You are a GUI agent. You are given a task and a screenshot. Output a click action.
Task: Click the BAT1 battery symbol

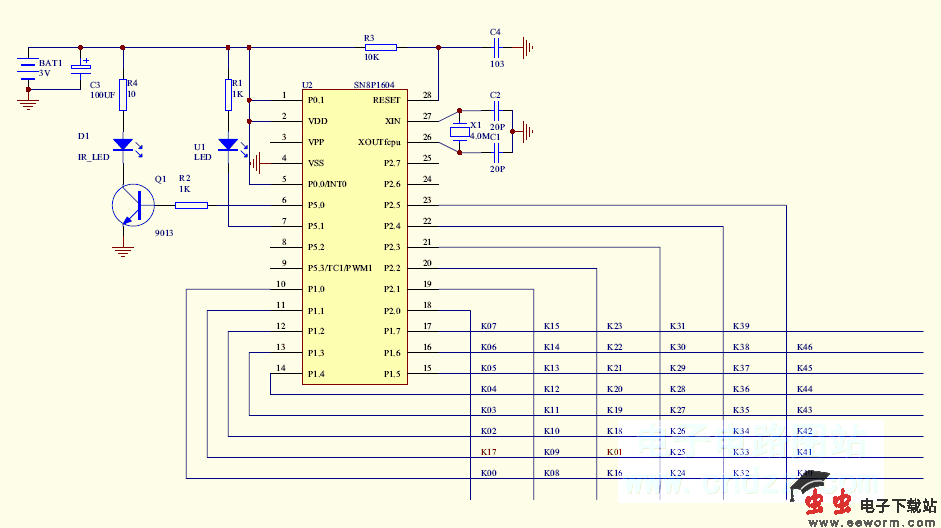tap(28, 69)
